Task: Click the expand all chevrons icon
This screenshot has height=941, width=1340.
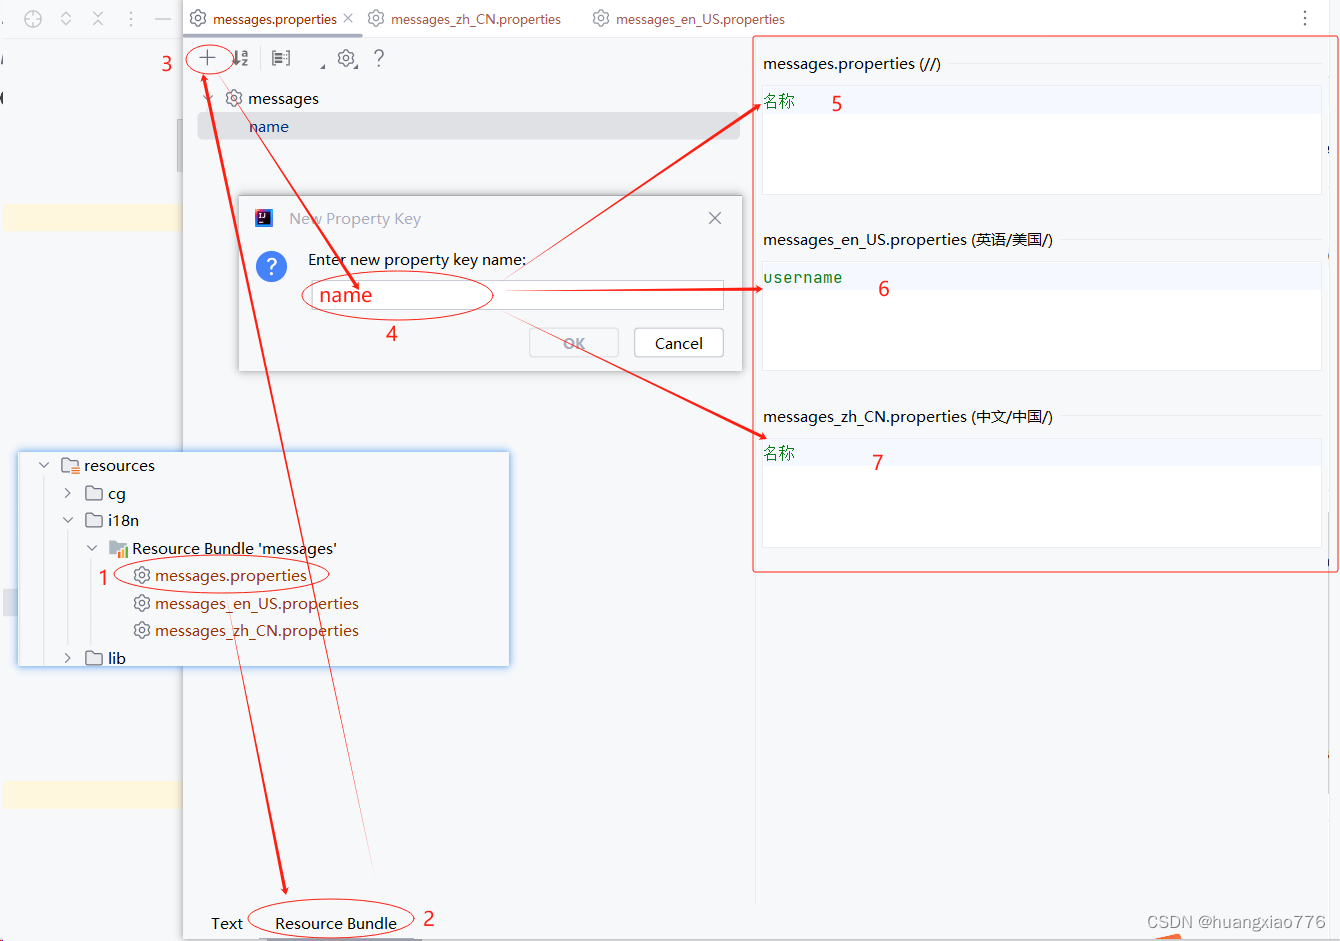Action: pyautogui.click(x=66, y=19)
